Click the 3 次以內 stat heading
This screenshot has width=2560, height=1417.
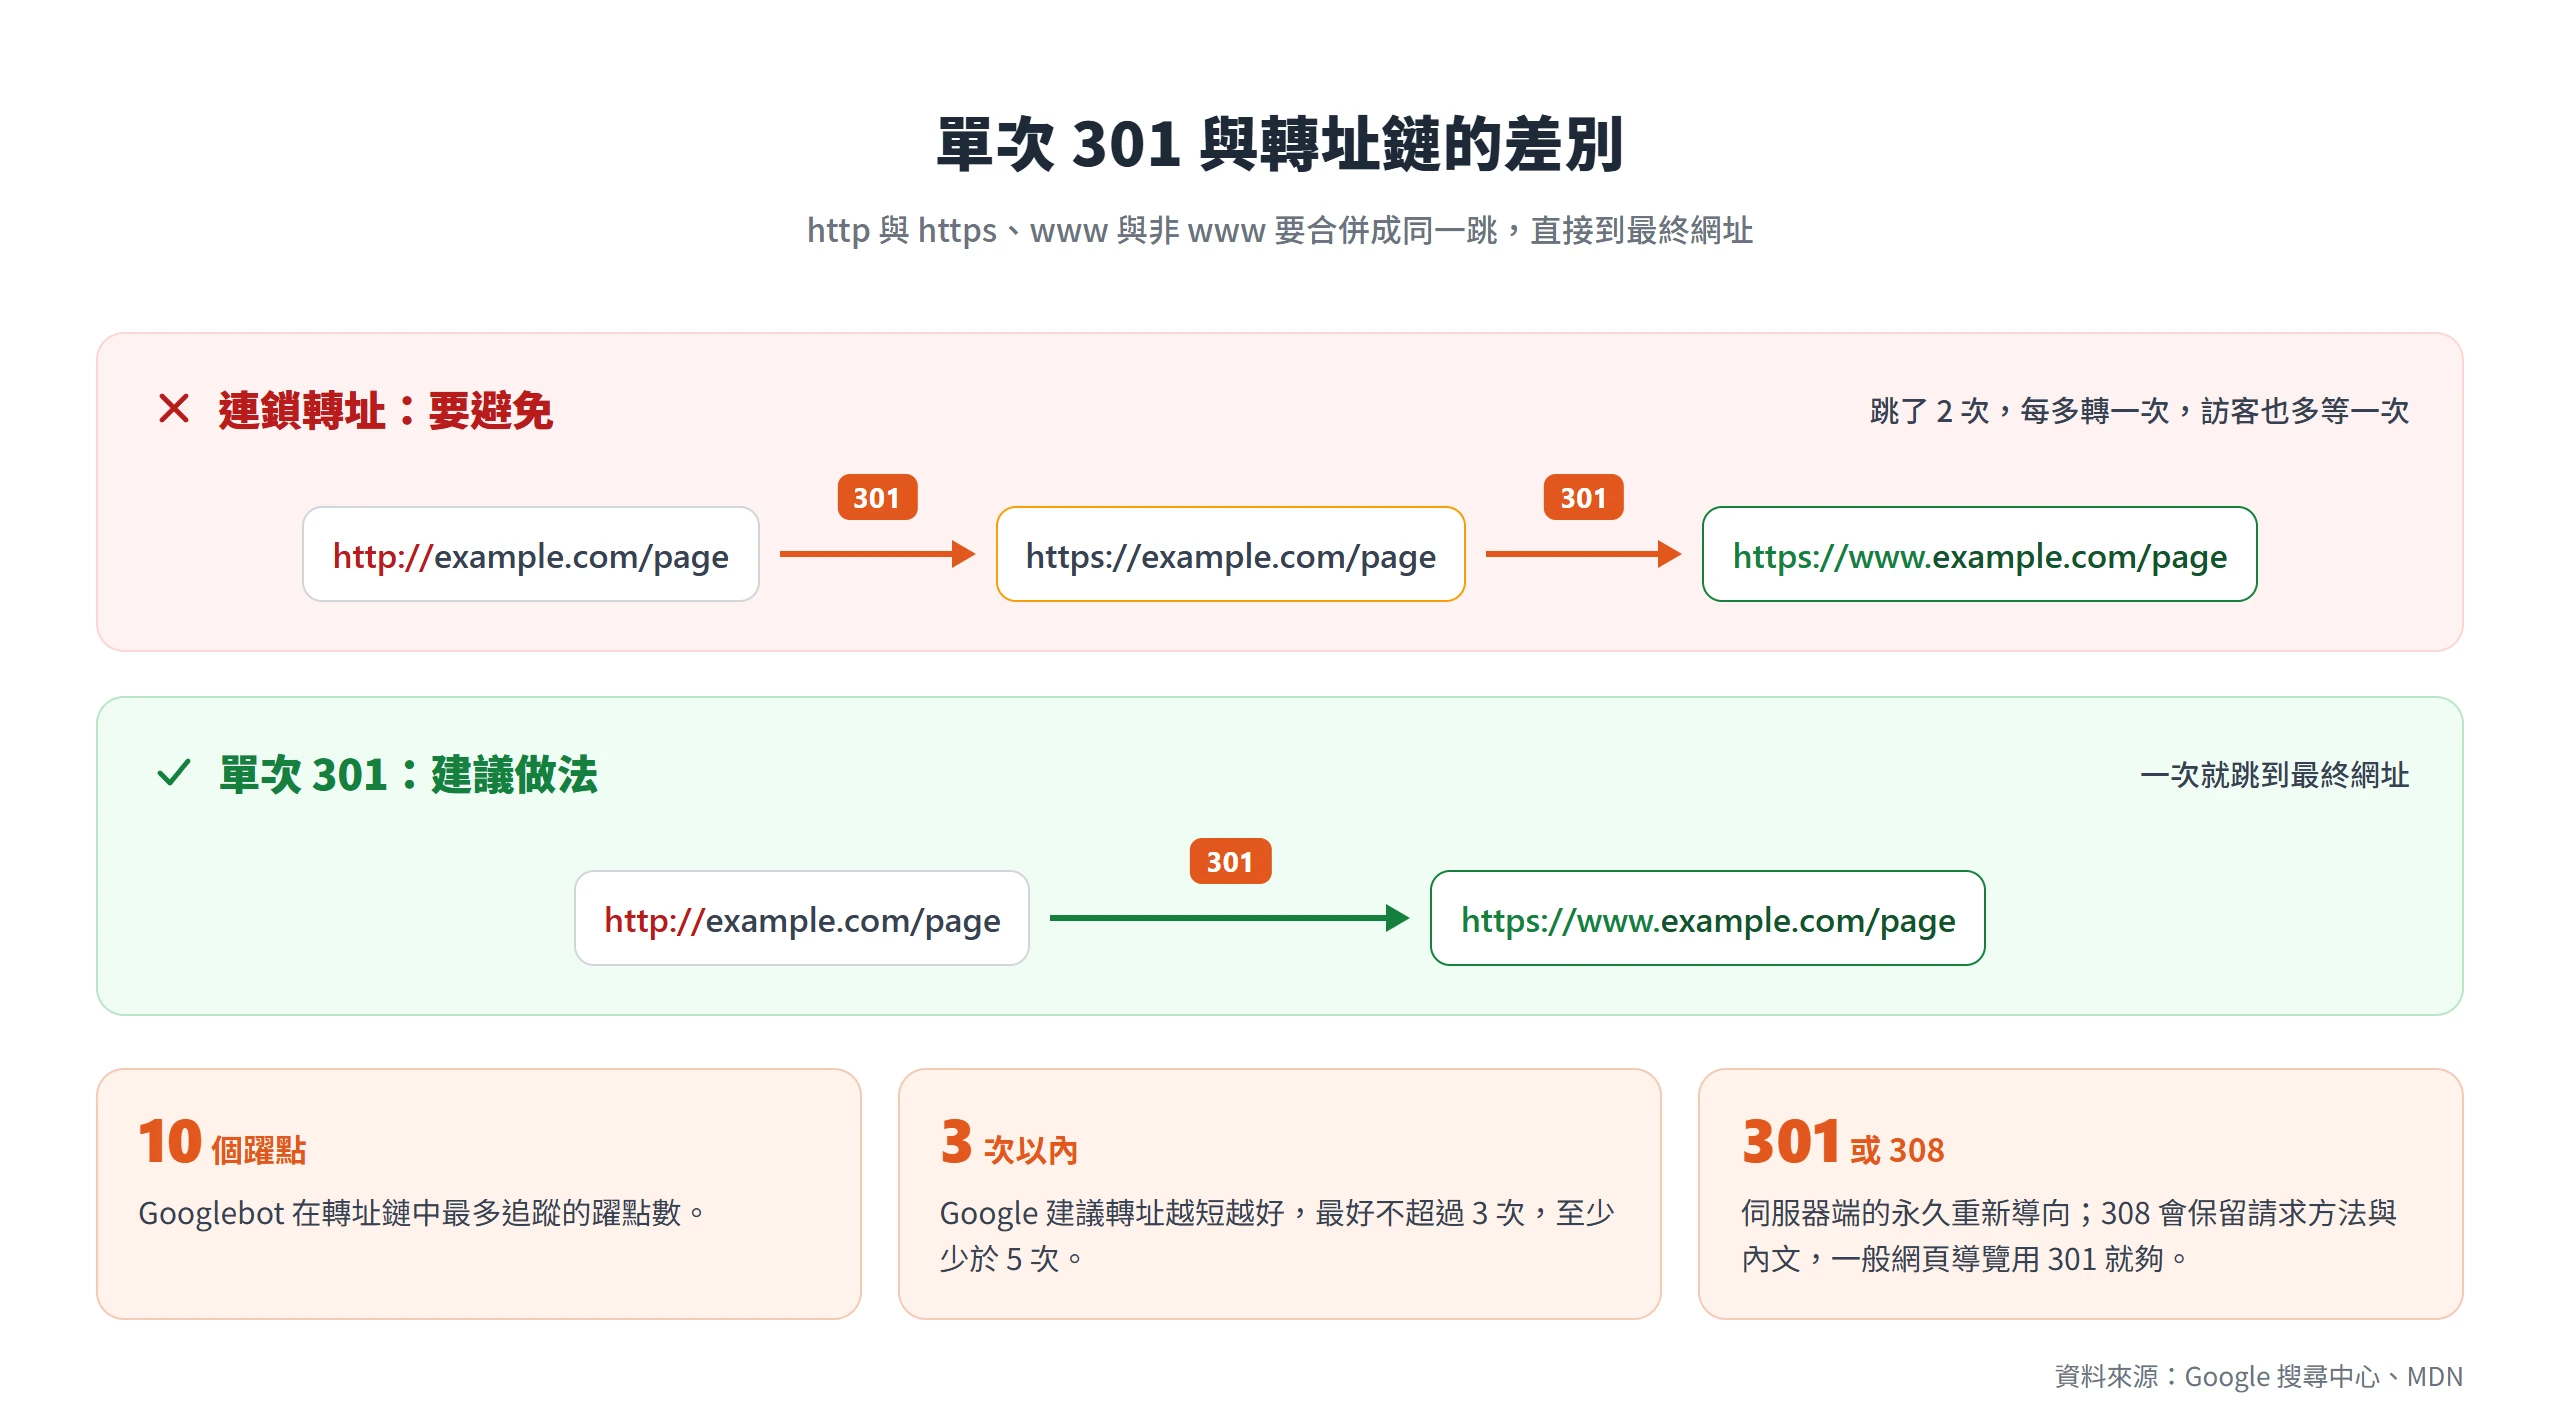pyautogui.click(x=1008, y=1142)
